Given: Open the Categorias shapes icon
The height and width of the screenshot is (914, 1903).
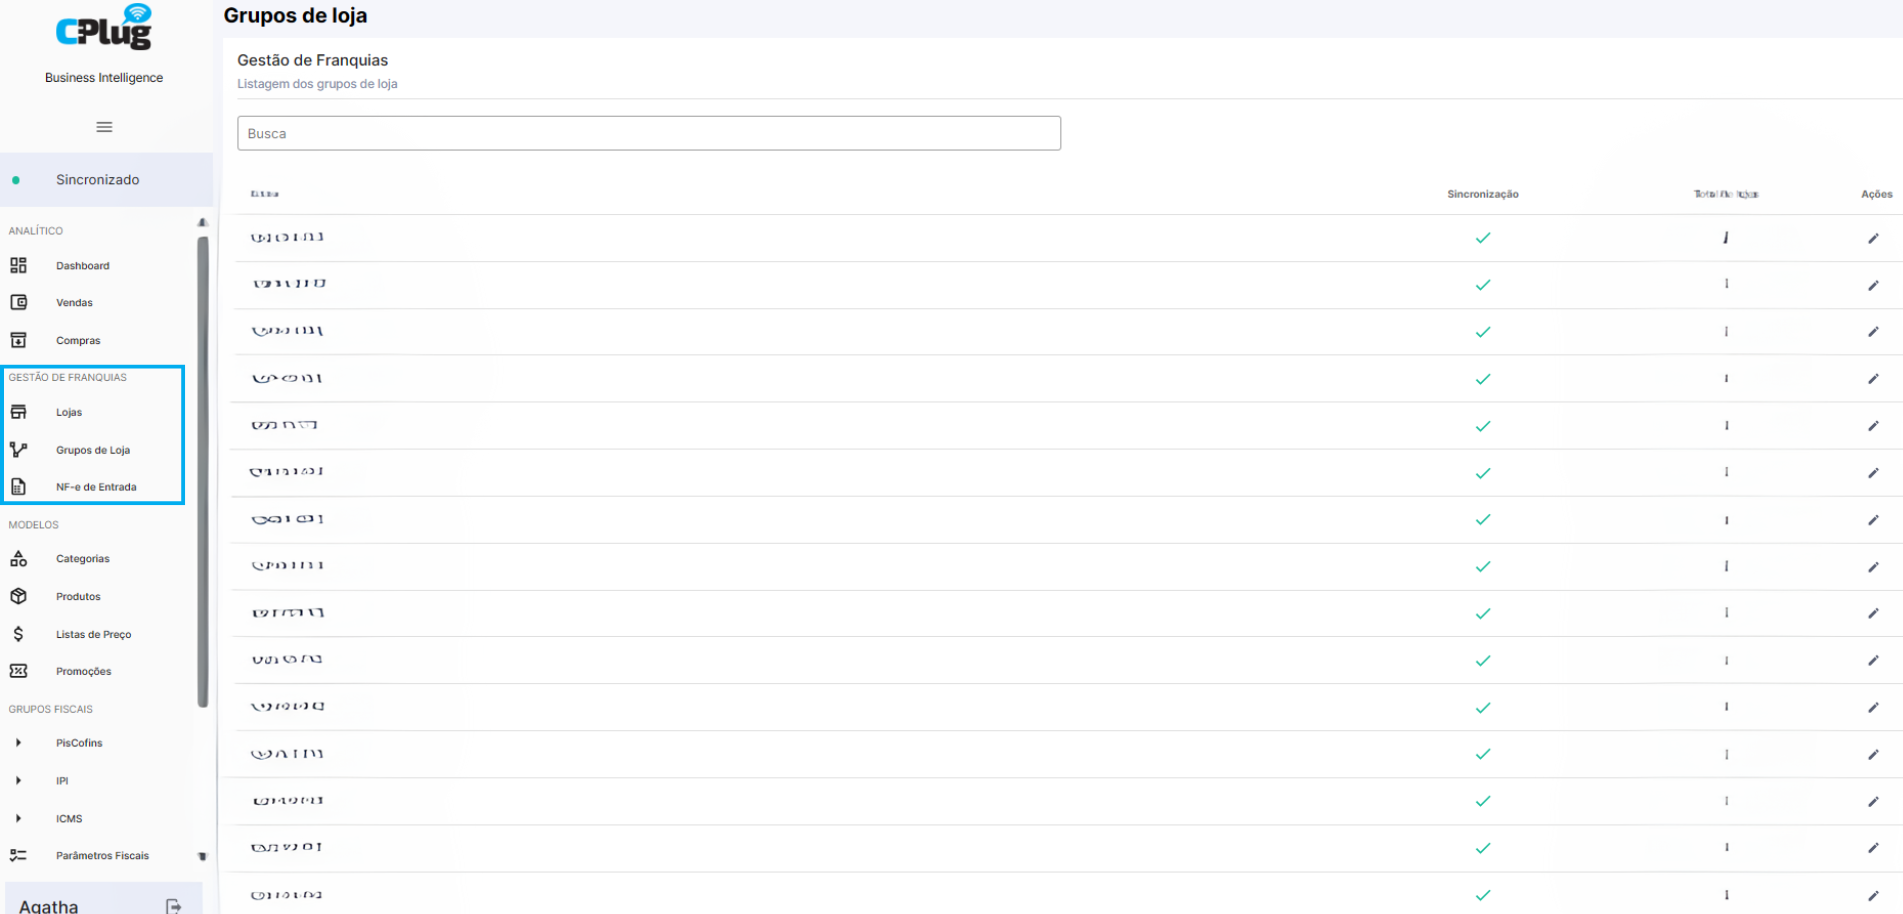Looking at the screenshot, I should pos(18,559).
